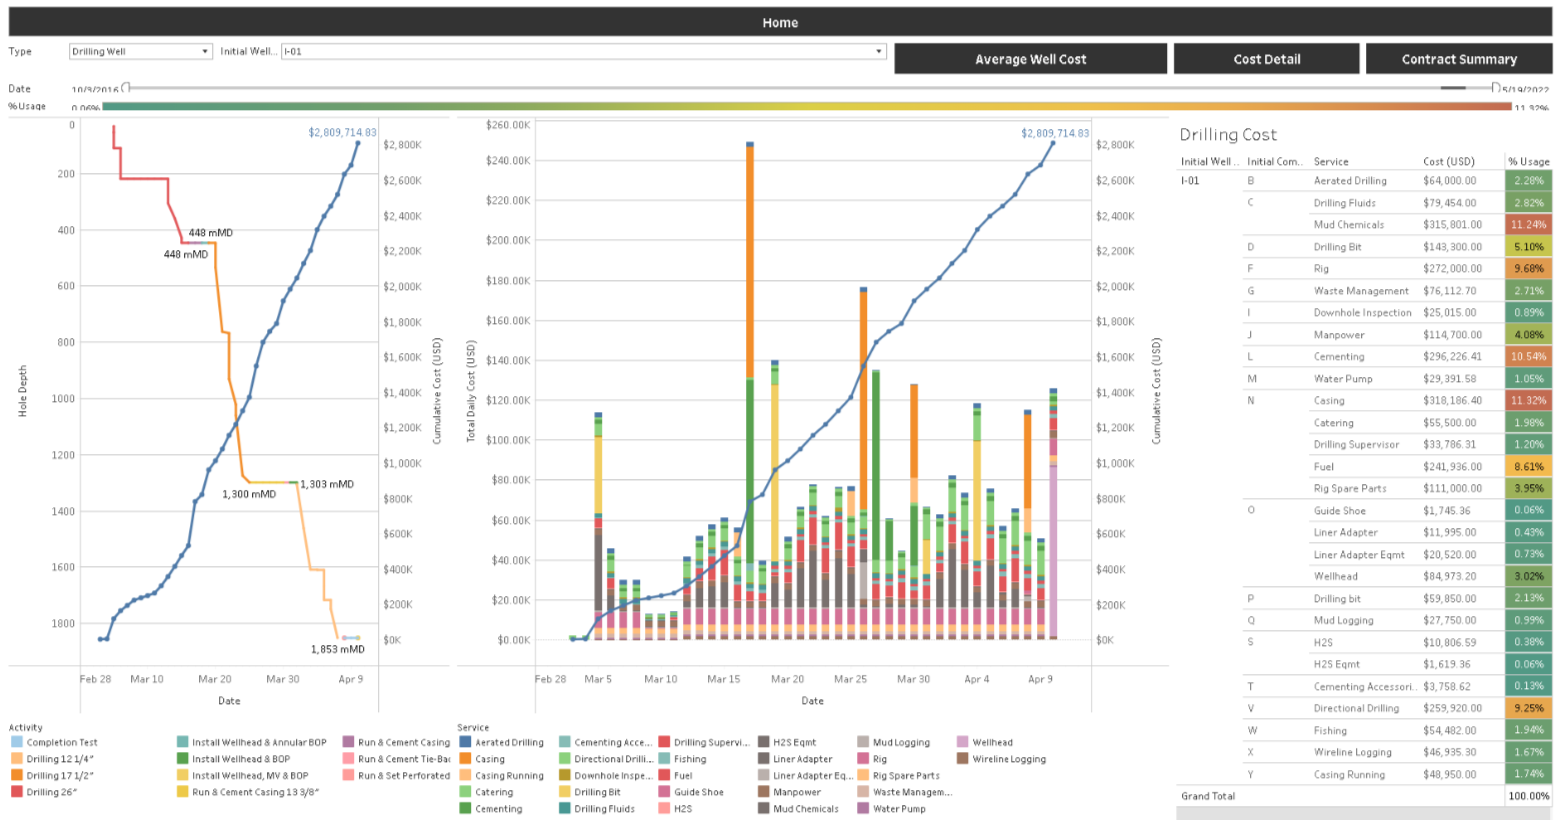Click the Mud Chemicals row in Drilling Cost table
The height and width of the screenshot is (820, 1559).
click(x=1347, y=224)
